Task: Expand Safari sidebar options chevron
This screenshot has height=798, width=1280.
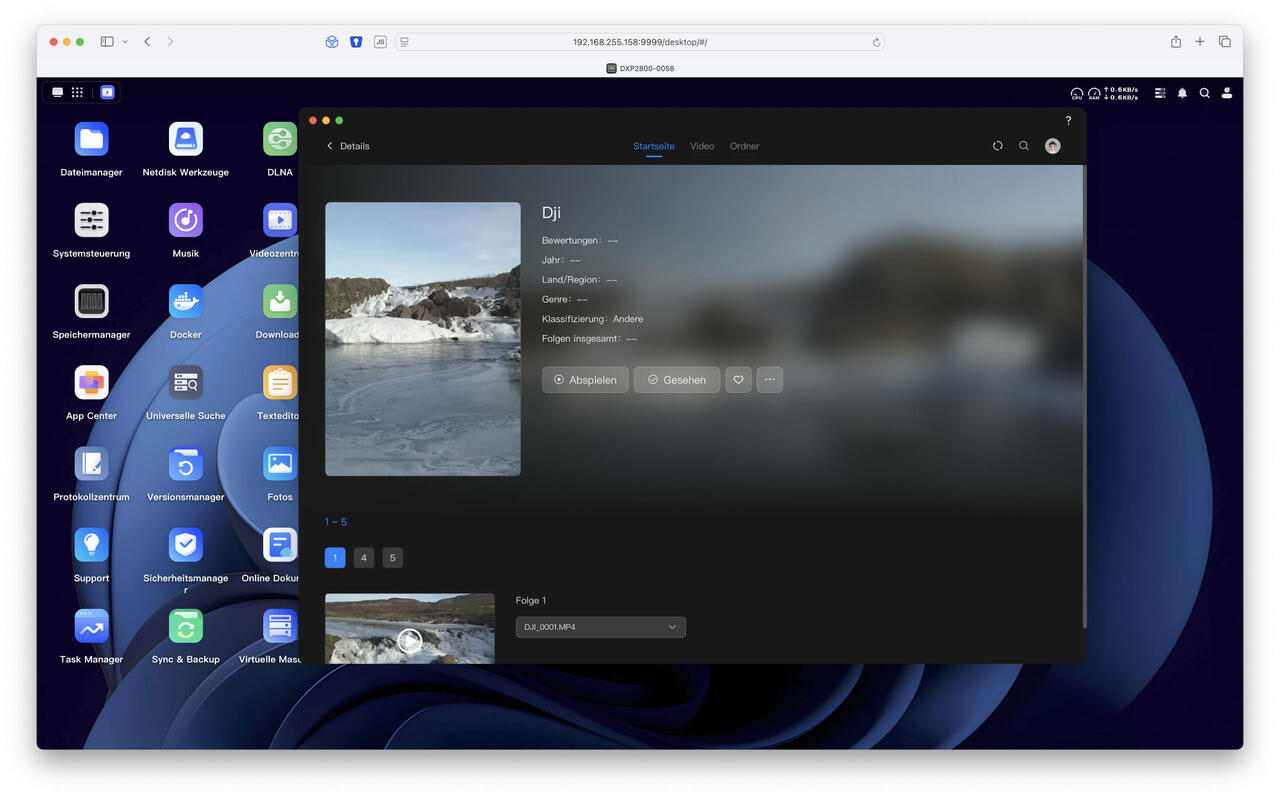Action: pos(125,42)
